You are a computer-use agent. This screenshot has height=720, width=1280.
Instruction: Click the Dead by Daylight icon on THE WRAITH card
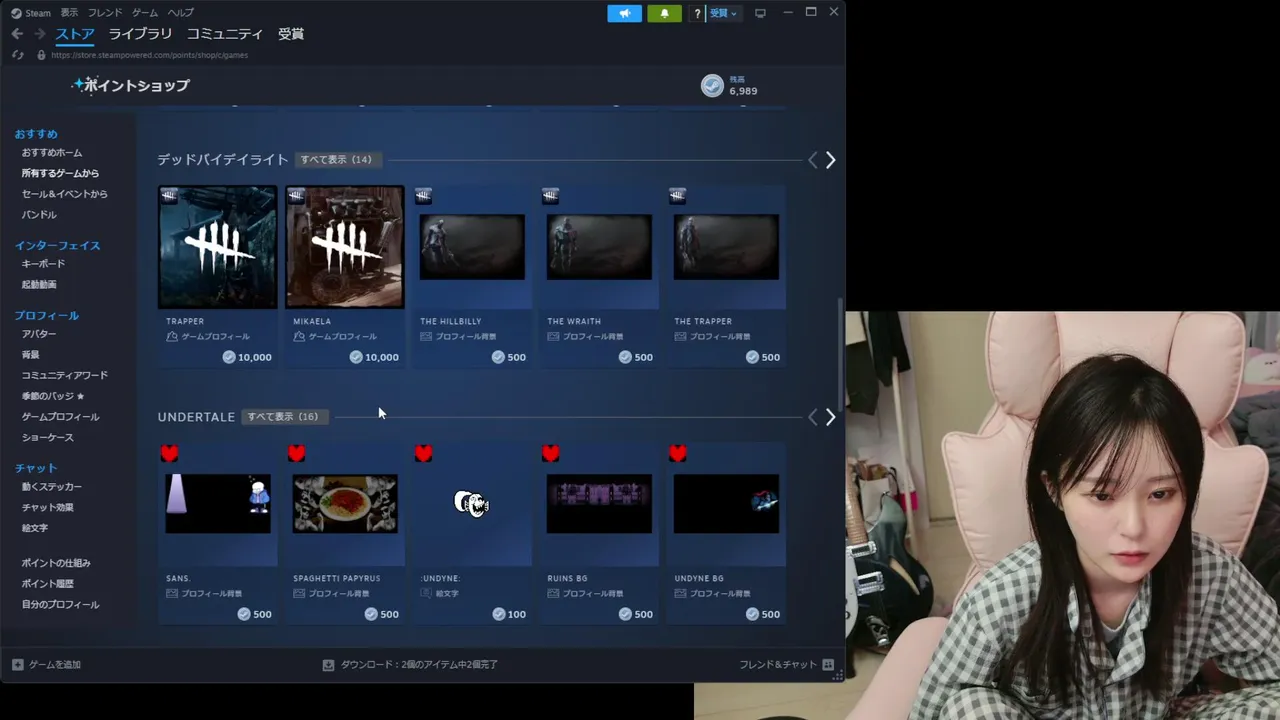point(550,196)
